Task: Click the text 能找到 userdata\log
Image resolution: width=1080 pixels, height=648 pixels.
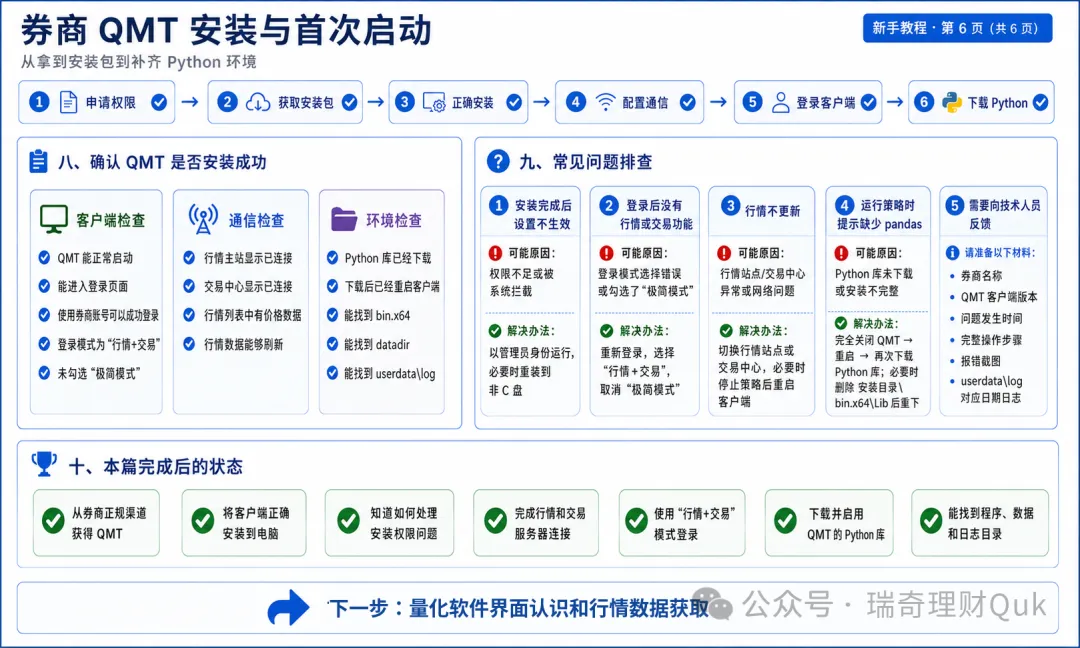Action: click(390, 373)
